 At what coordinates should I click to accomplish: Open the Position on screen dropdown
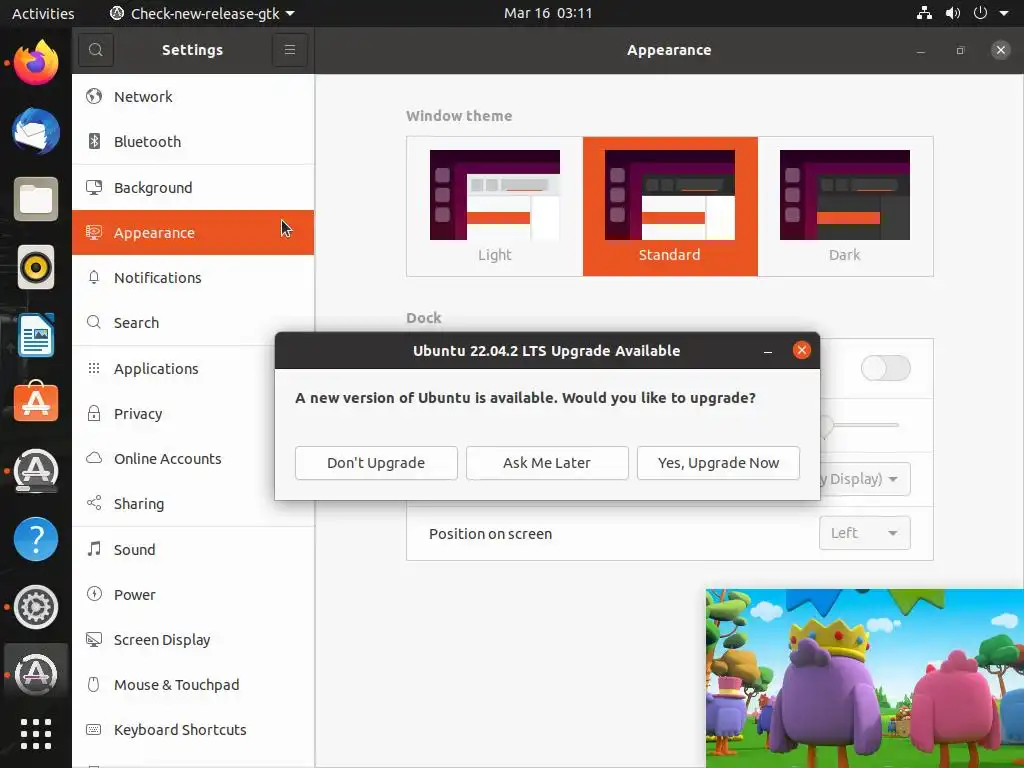865,533
